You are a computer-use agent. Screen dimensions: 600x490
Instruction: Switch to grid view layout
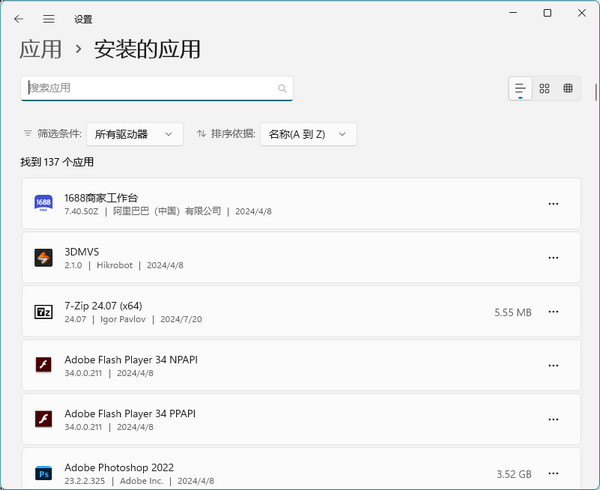click(544, 89)
